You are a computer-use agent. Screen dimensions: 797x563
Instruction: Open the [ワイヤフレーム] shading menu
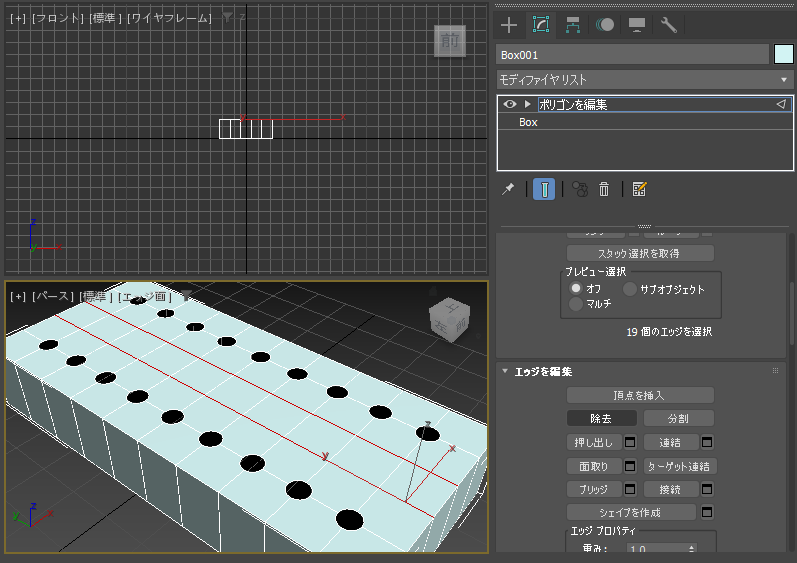pos(169,18)
